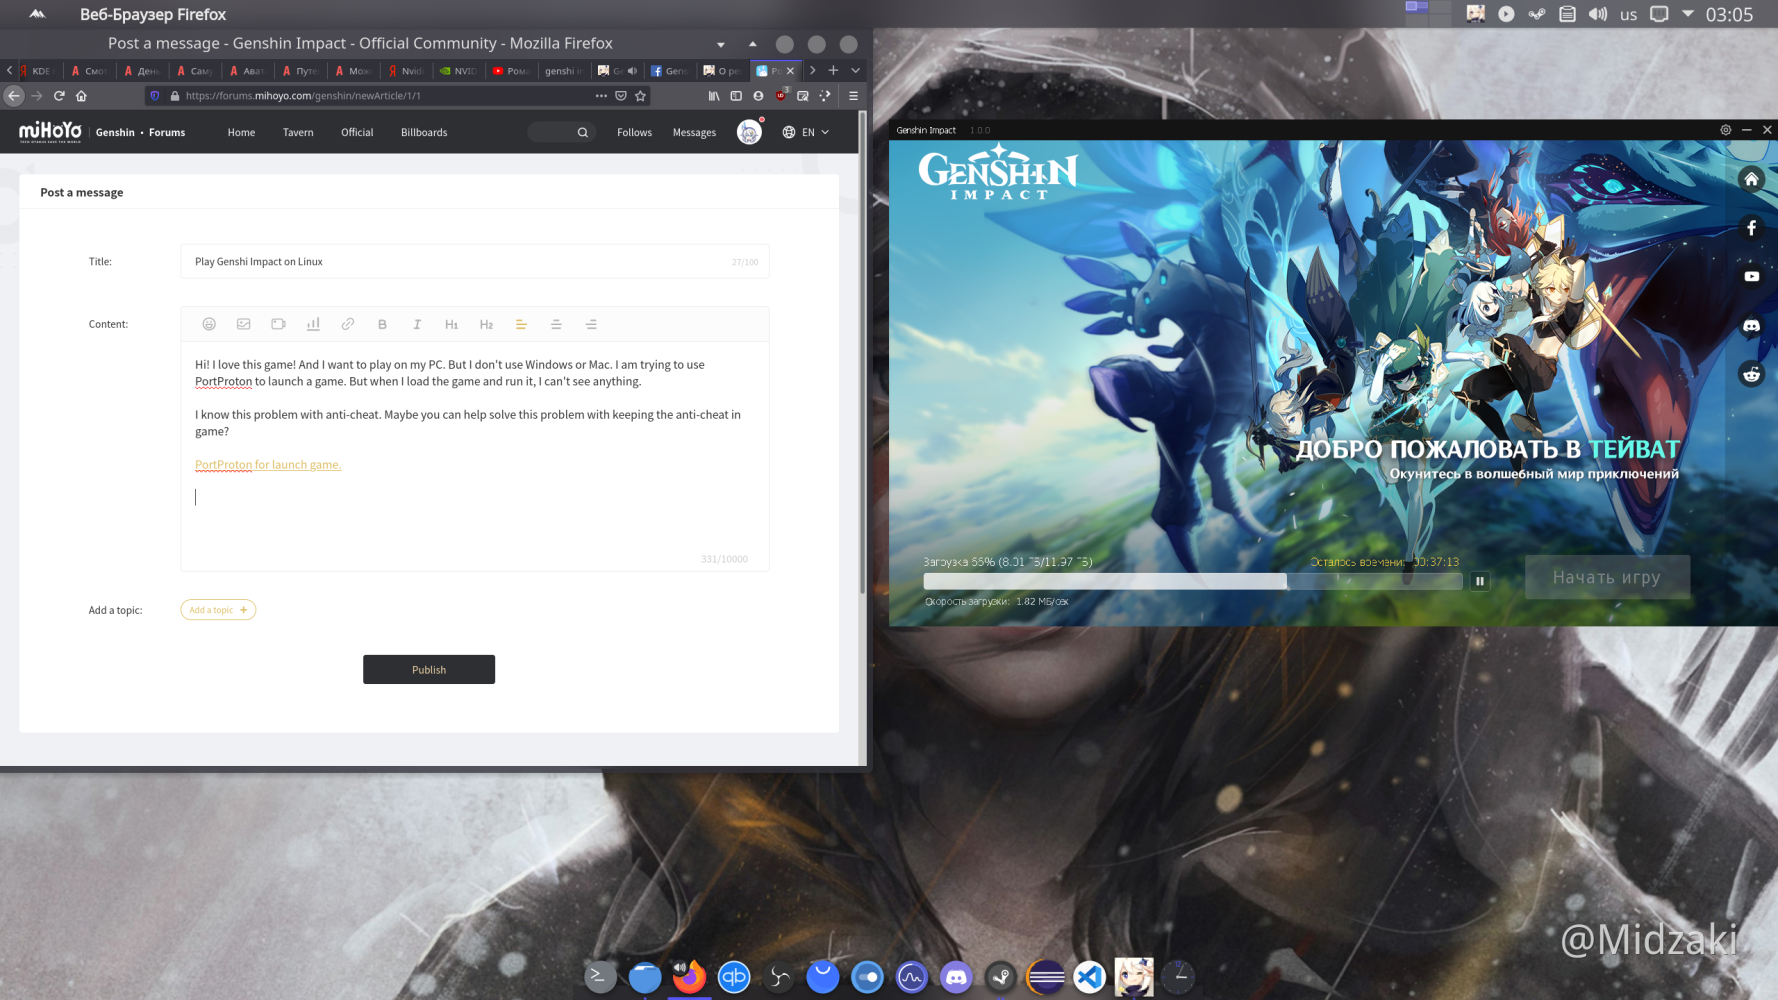The width and height of the screenshot is (1778, 1000).
Task: List all tabs dropdown arrow
Action: point(856,70)
